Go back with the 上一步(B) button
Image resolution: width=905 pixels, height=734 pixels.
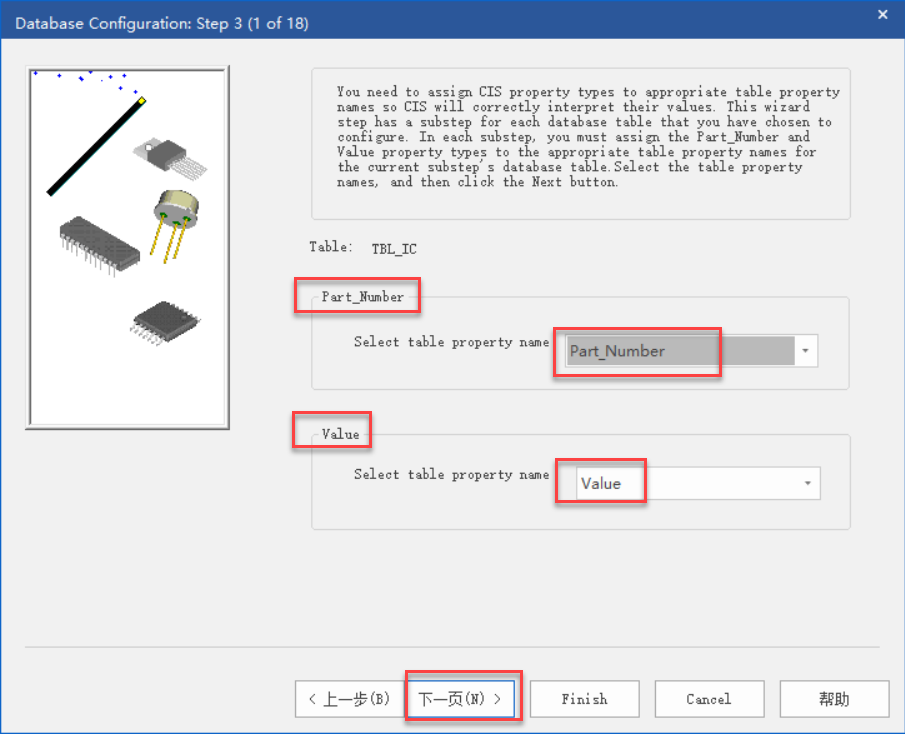click(349, 699)
